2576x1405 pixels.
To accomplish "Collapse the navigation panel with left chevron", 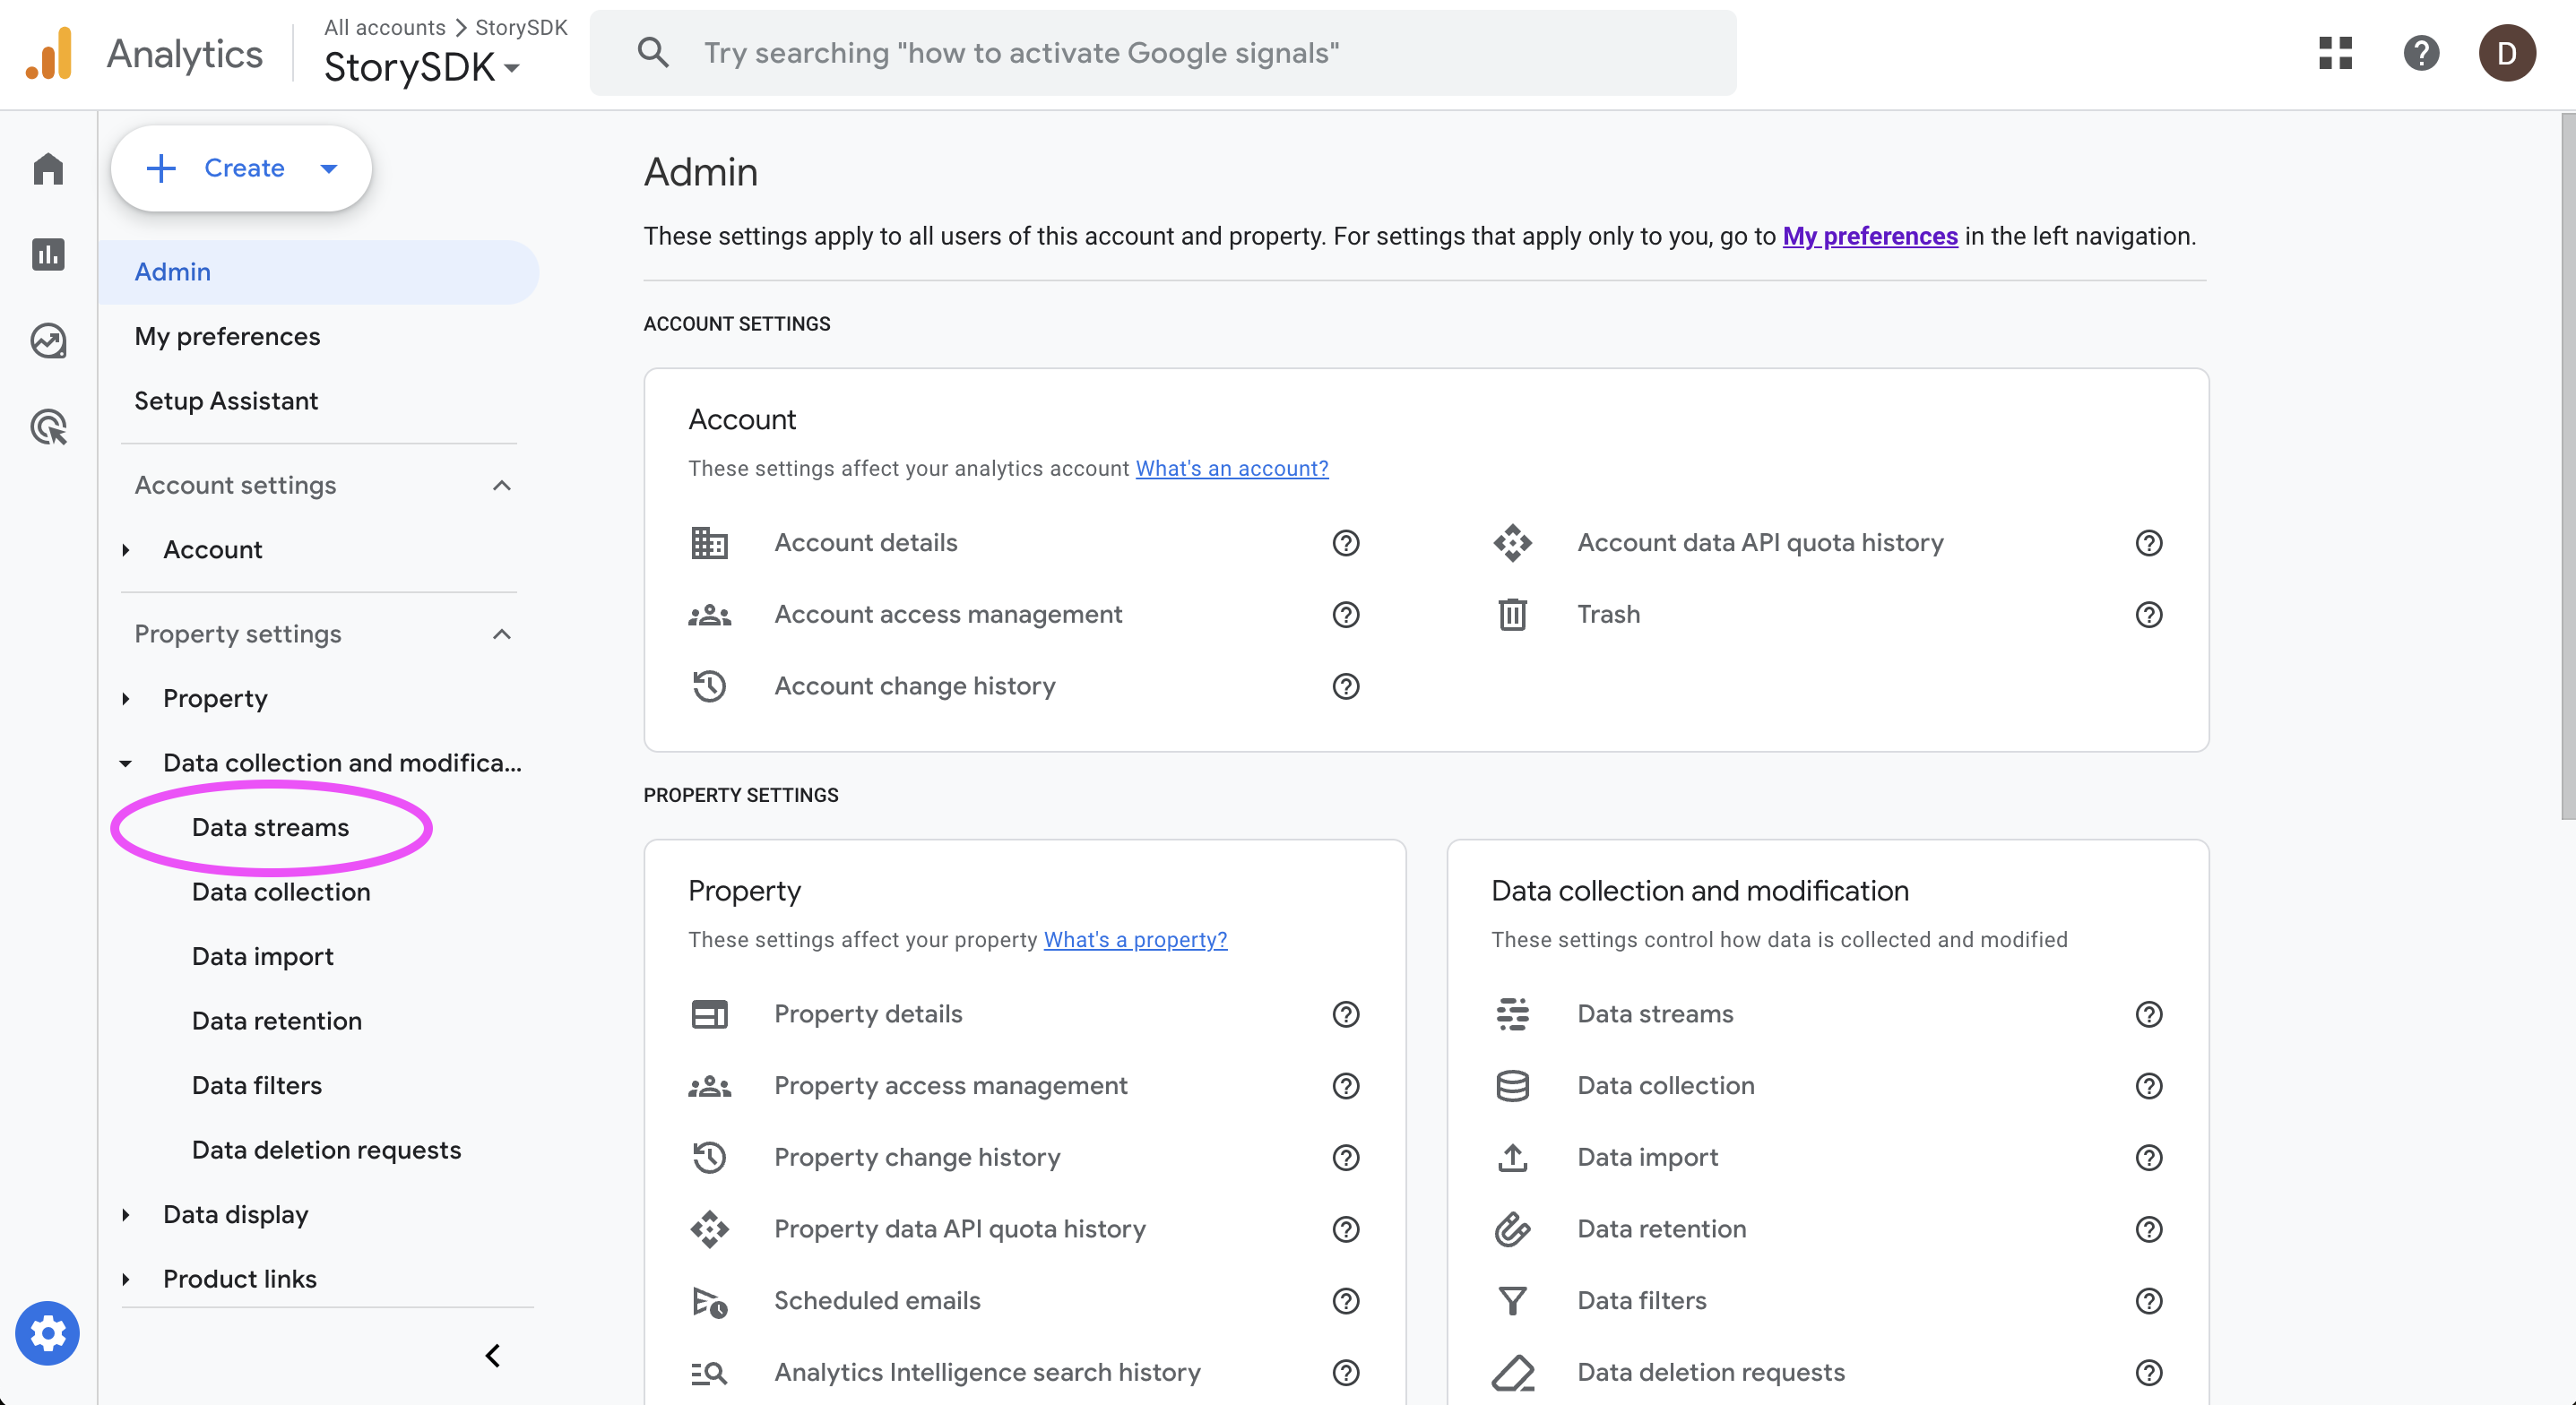I will point(492,1355).
